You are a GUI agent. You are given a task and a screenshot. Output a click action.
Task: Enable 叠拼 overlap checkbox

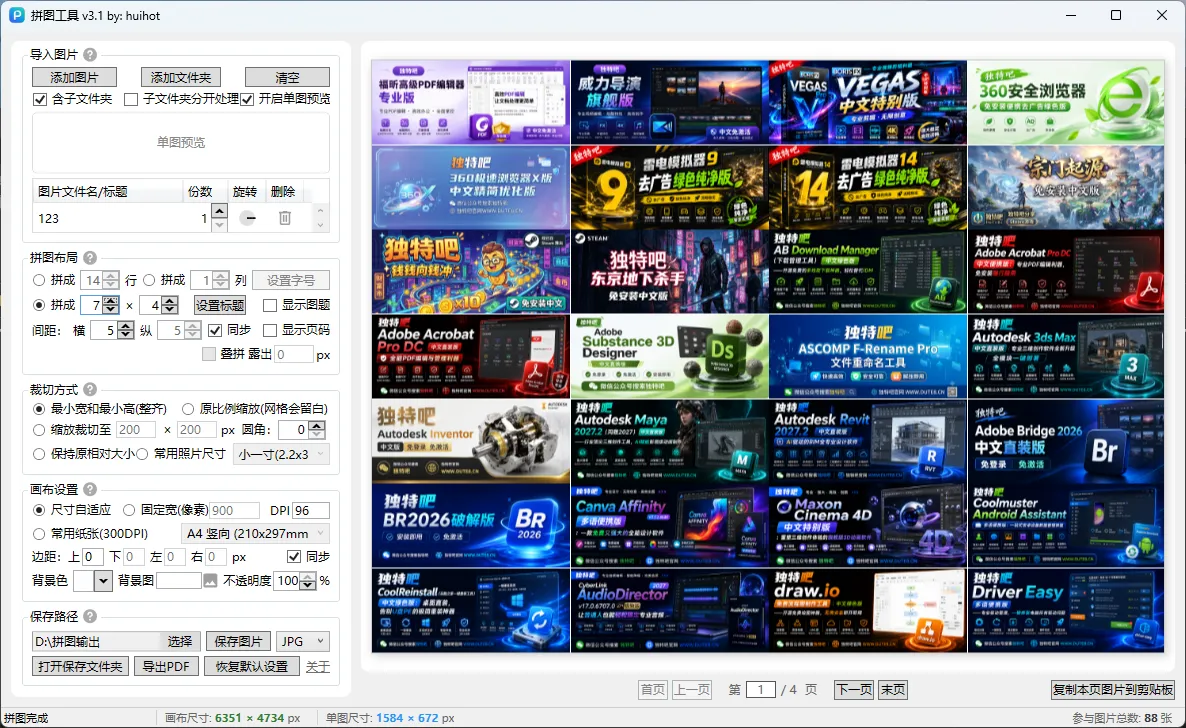tap(209, 354)
